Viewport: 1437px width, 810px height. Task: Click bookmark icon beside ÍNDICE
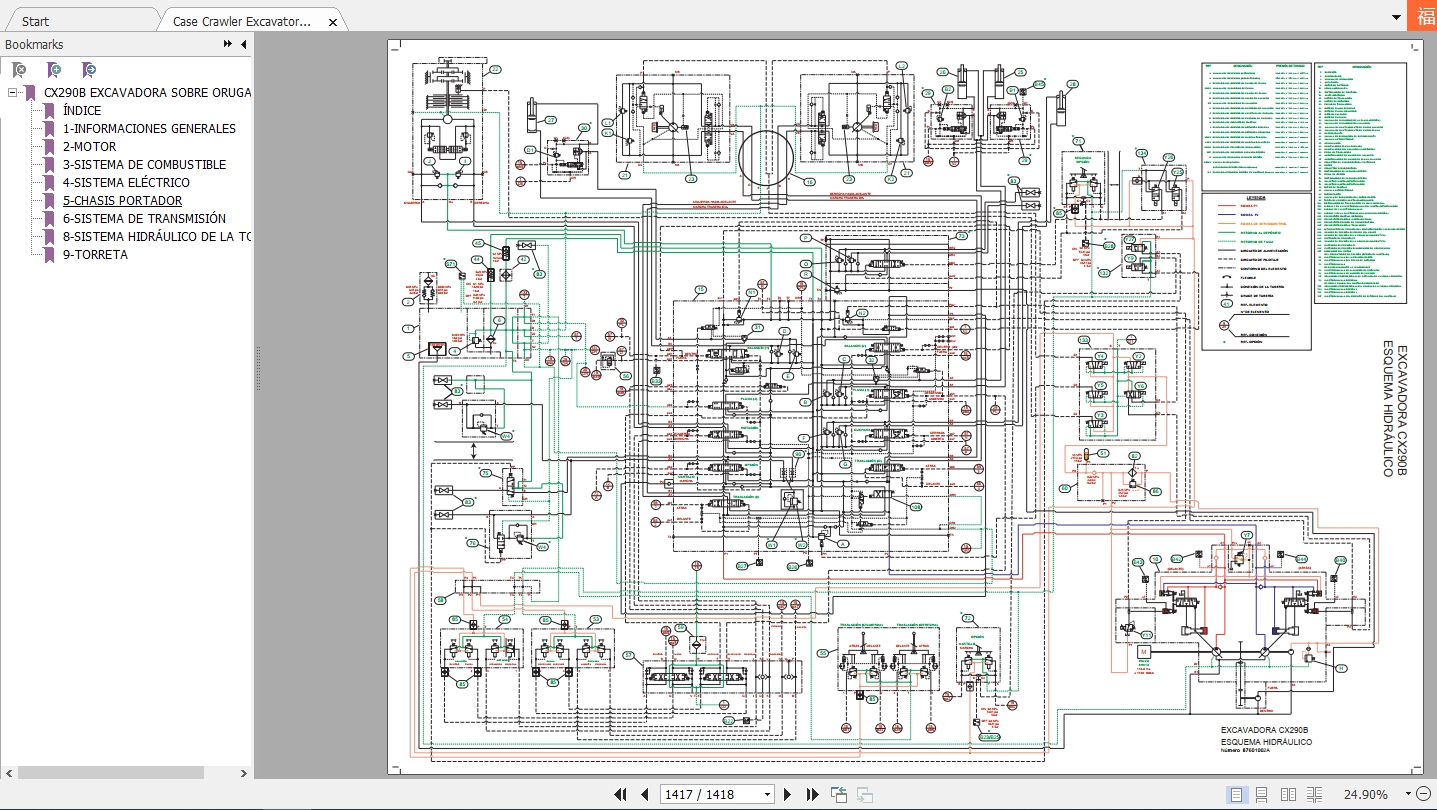coord(49,111)
